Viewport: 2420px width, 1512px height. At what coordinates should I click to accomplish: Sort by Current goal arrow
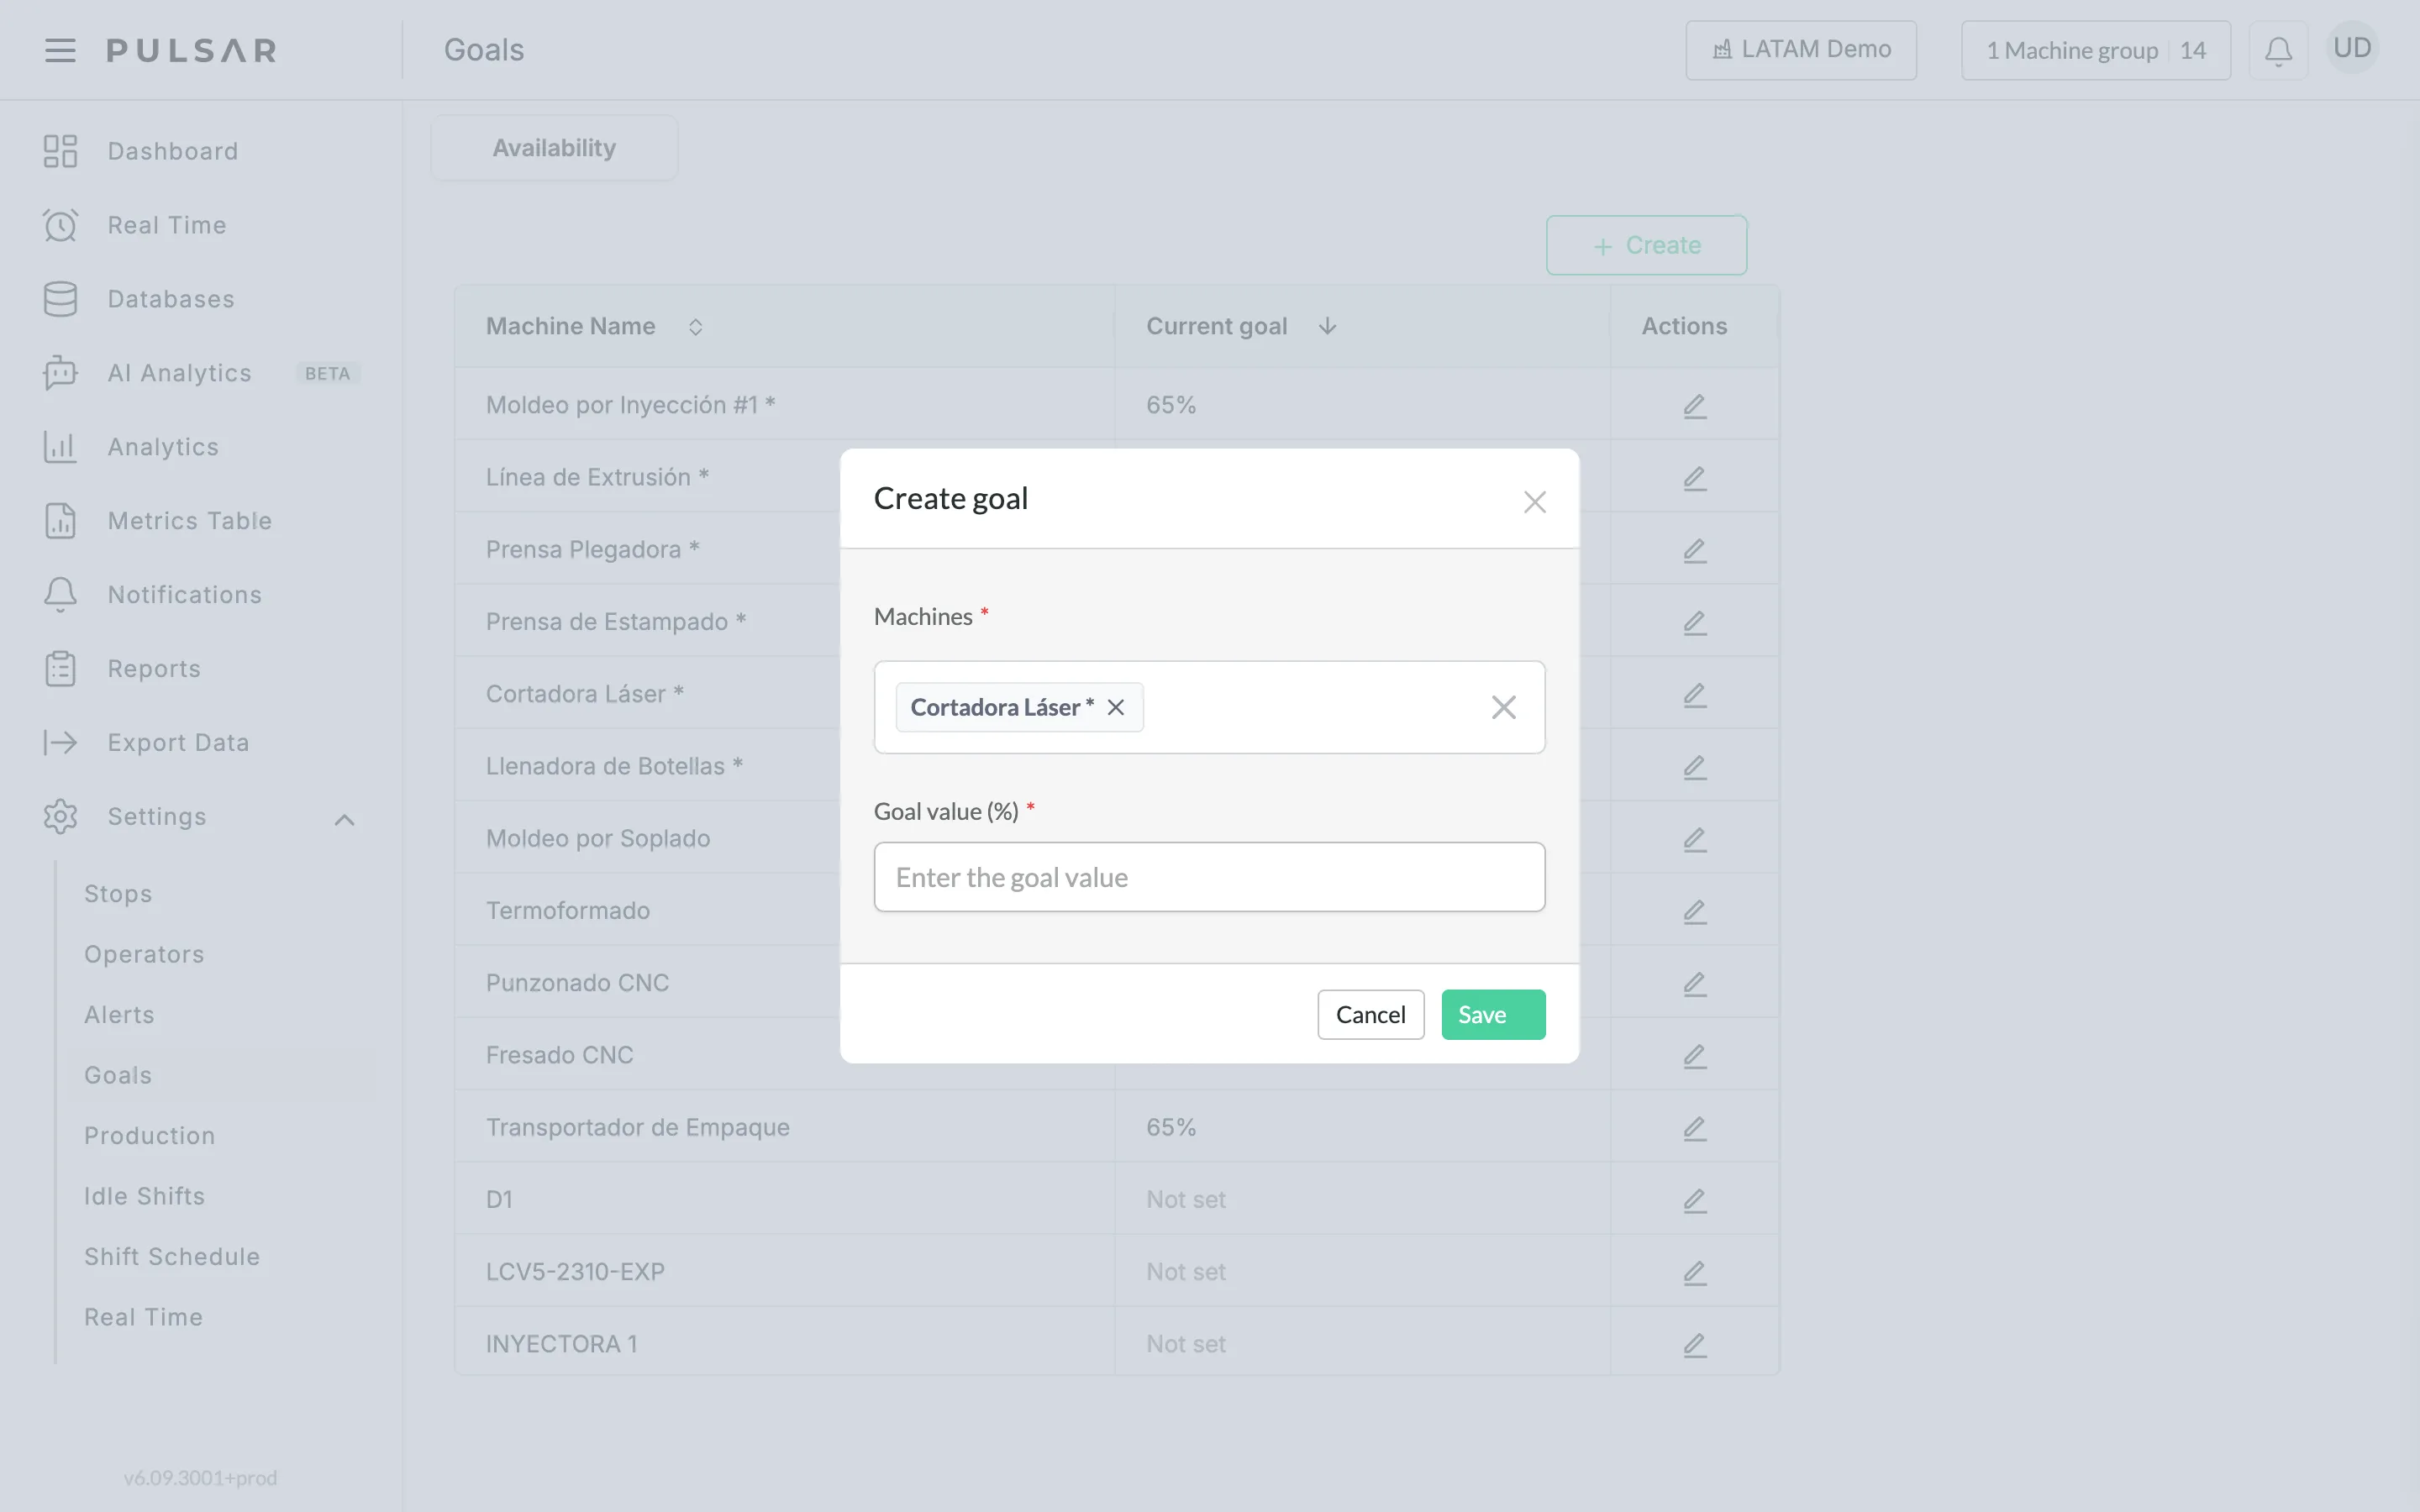point(1327,326)
